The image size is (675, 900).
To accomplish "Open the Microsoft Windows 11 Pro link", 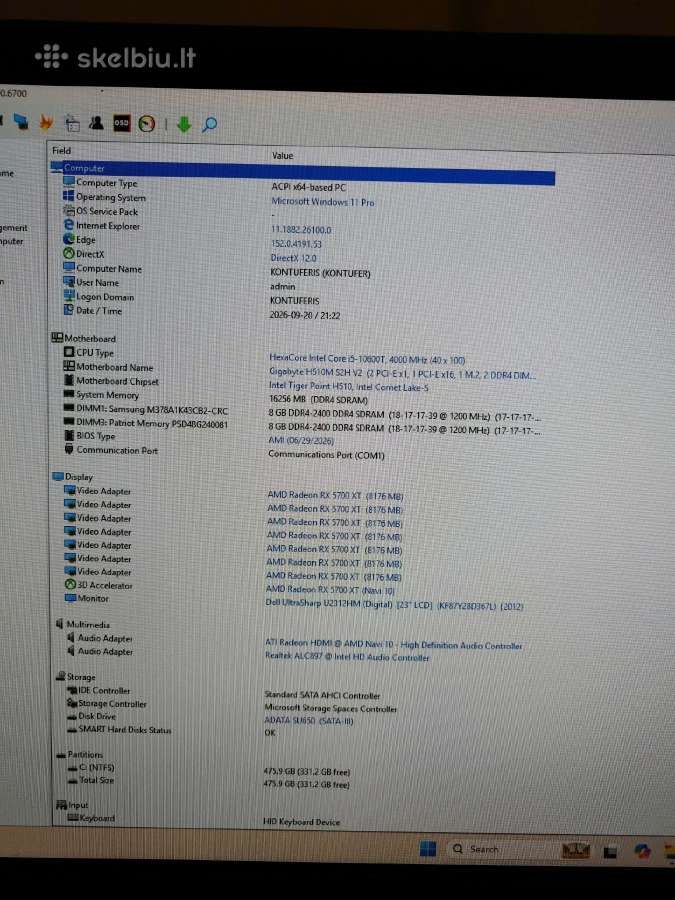I will pos(323,202).
